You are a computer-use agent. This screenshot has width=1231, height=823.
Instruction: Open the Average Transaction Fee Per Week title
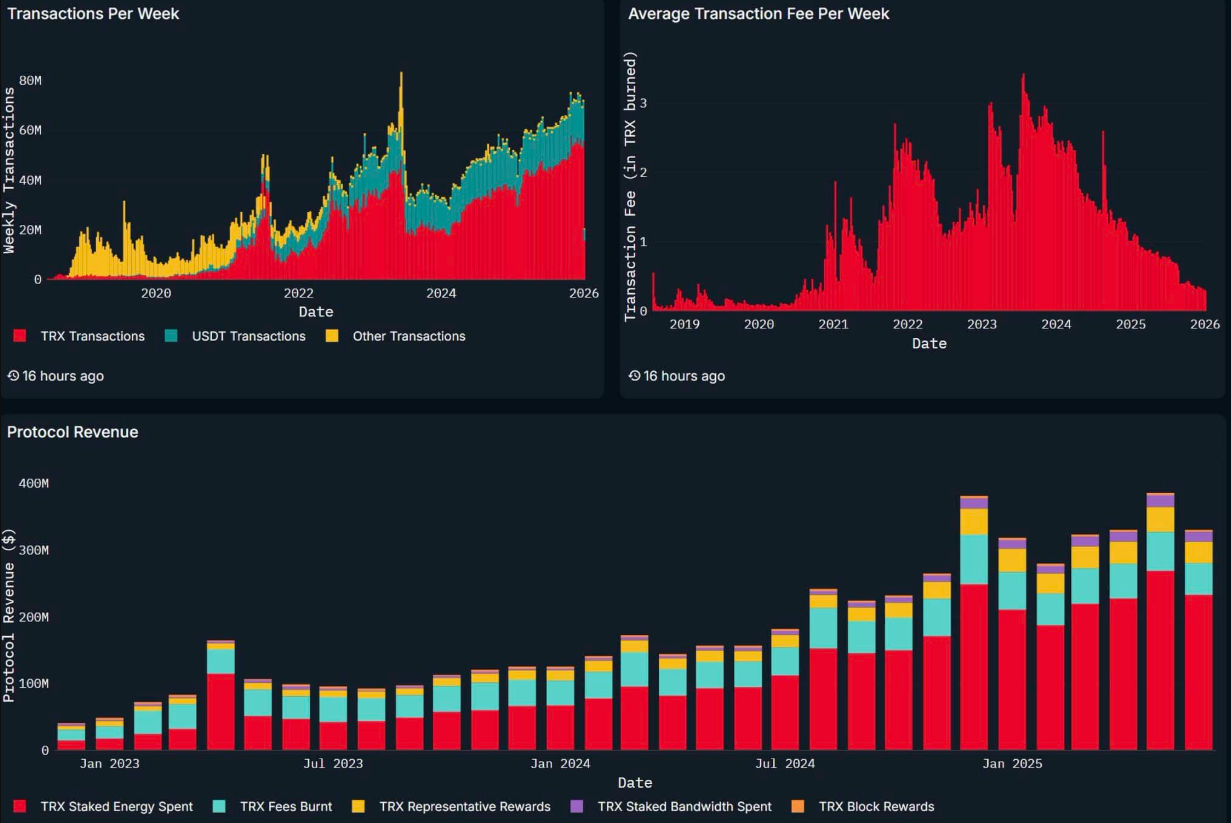(758, 14)
